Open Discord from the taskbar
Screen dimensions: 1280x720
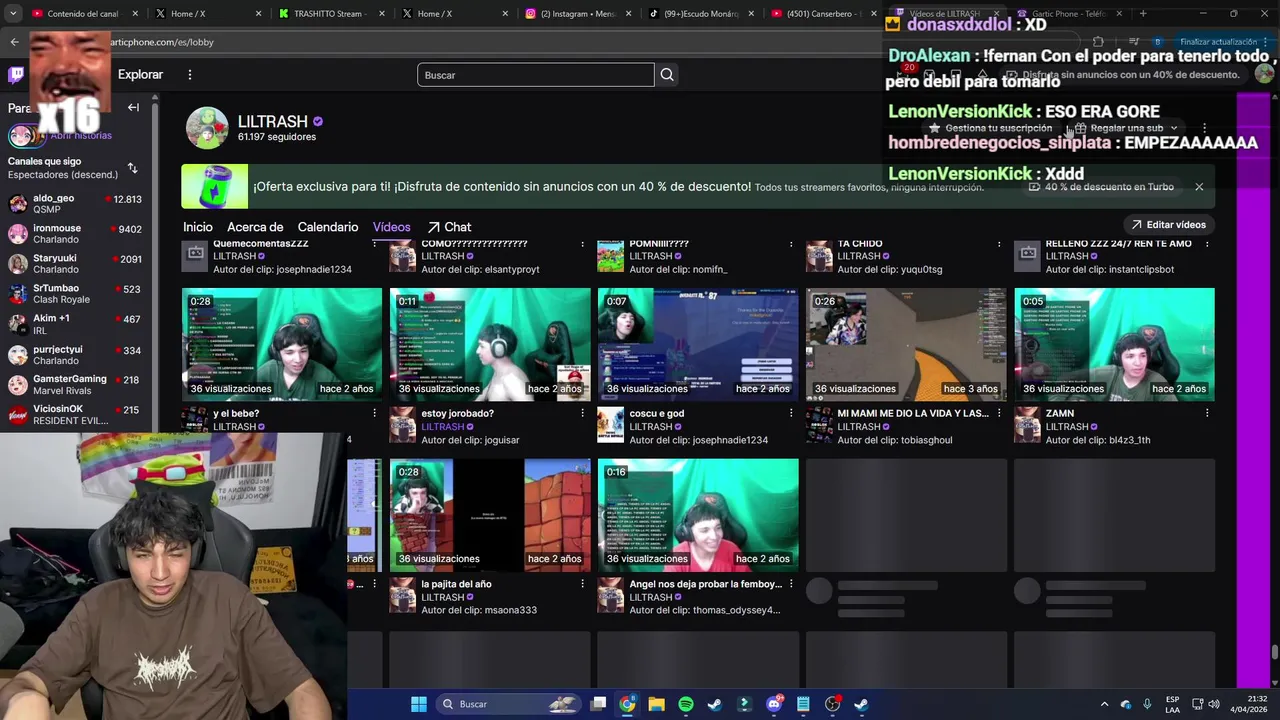(x=774, y=704)
